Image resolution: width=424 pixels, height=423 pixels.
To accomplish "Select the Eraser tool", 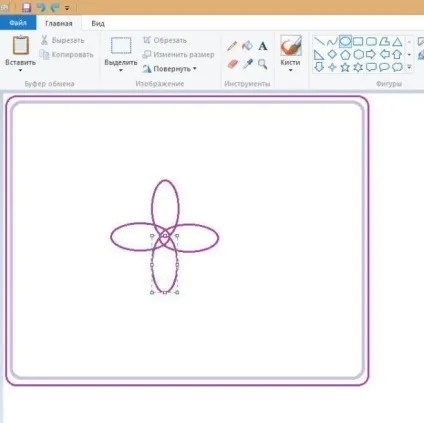I will click(x=232, y=64).
